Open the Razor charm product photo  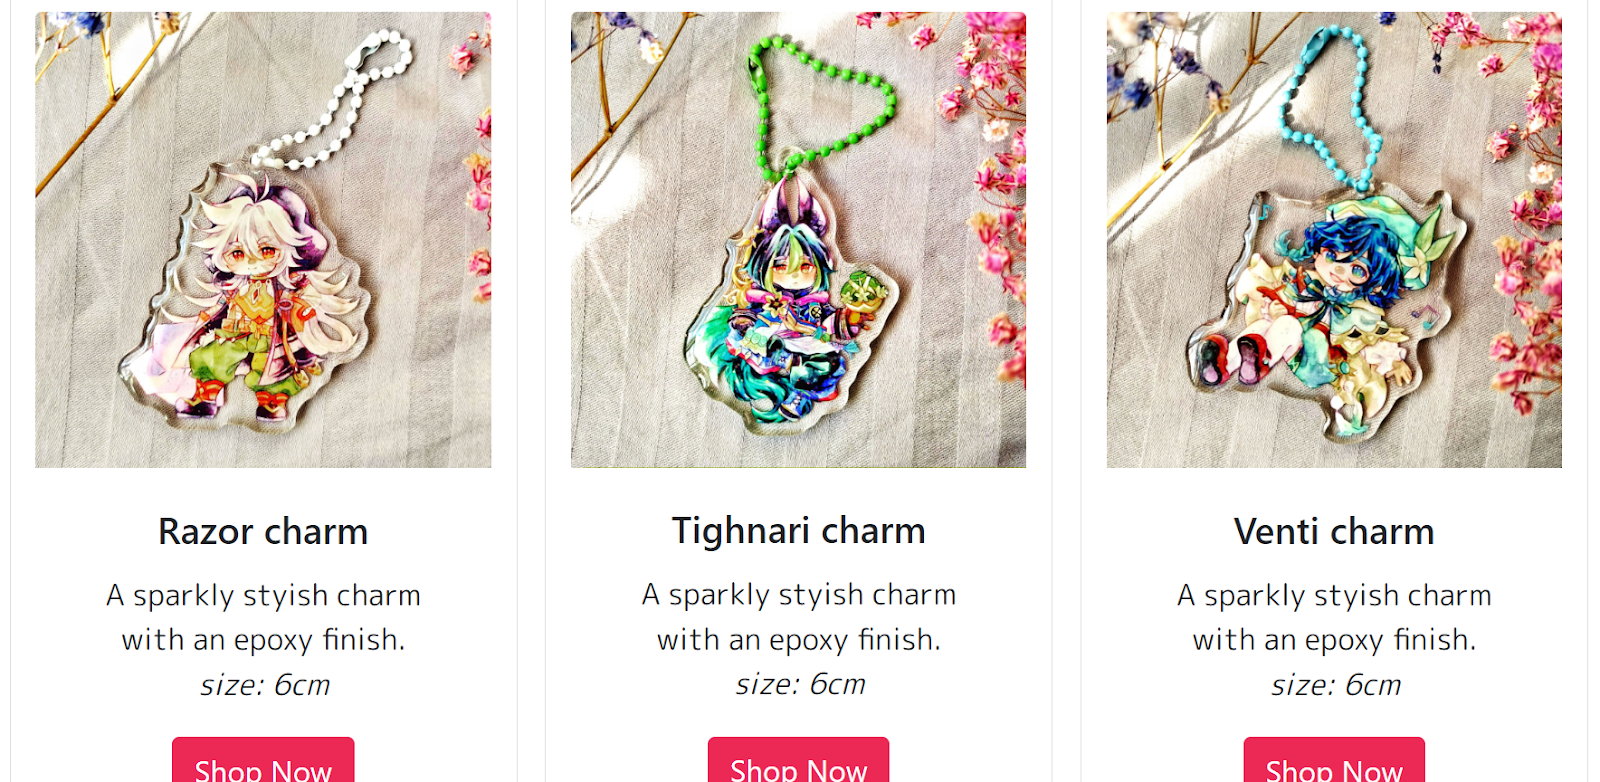pos(263,240)
